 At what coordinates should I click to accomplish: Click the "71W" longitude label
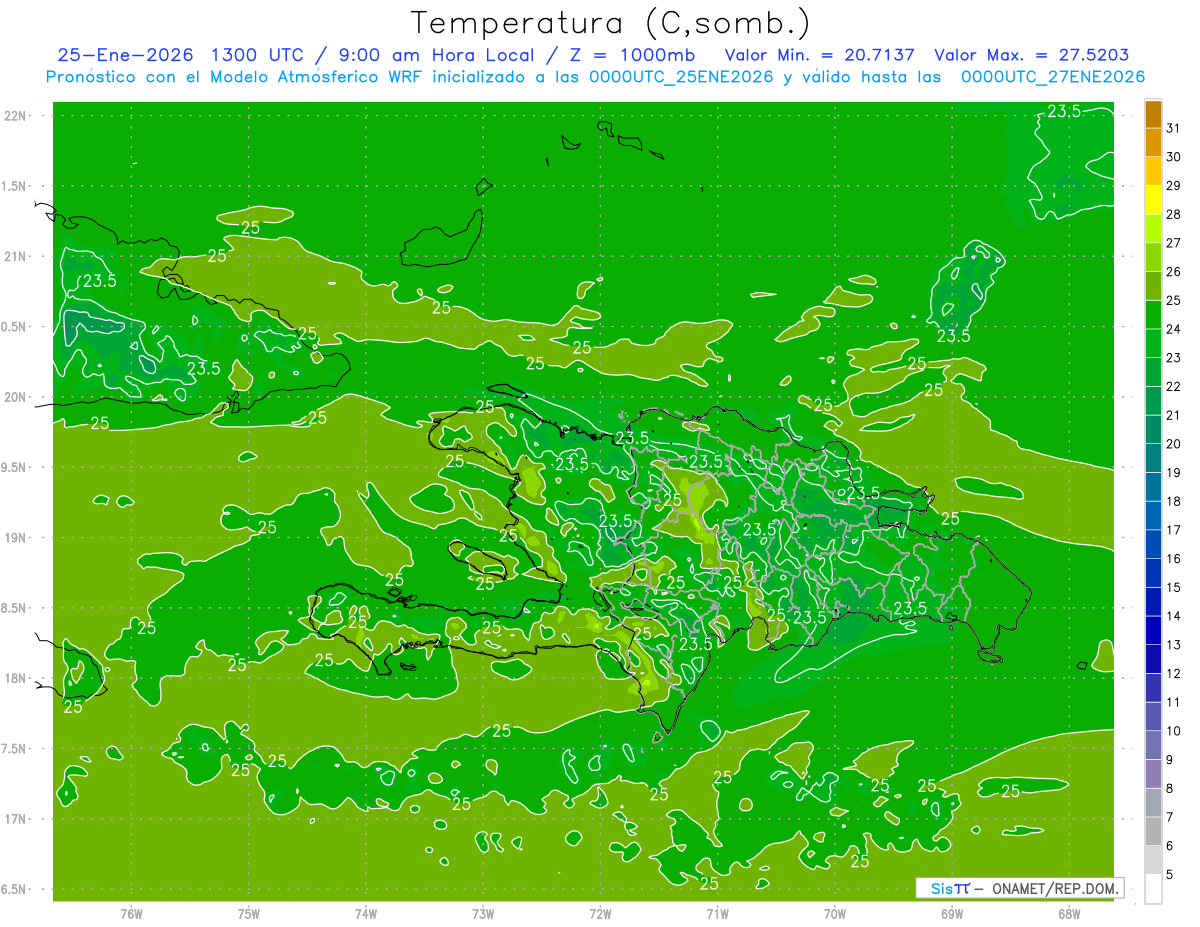click(x=717, y=914)
